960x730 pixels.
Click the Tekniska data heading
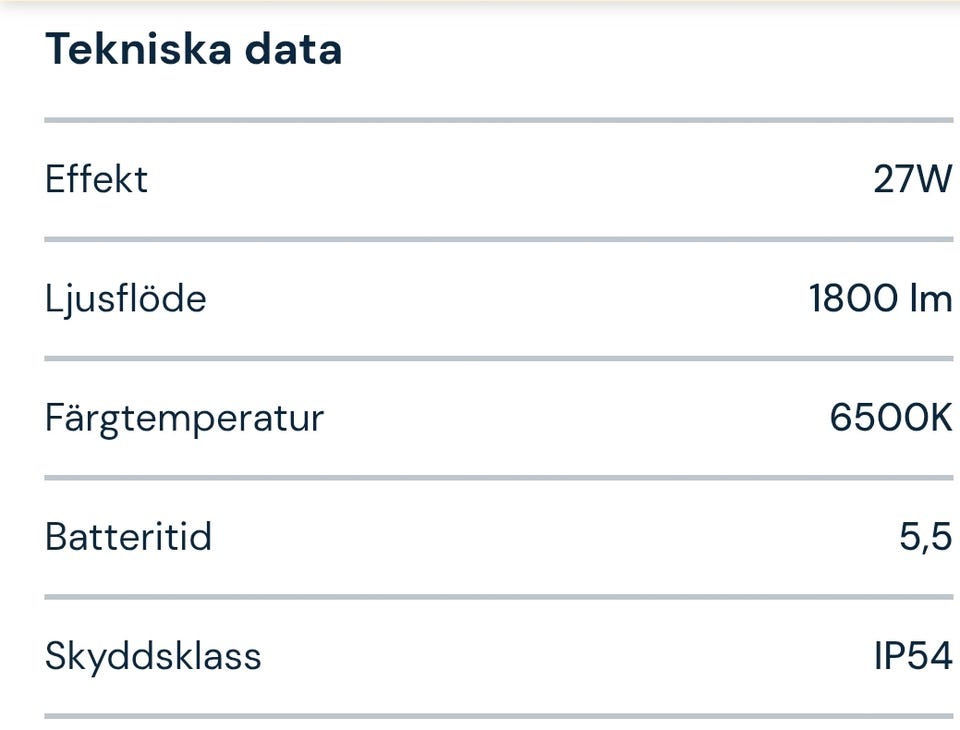(x=193, y=49)
